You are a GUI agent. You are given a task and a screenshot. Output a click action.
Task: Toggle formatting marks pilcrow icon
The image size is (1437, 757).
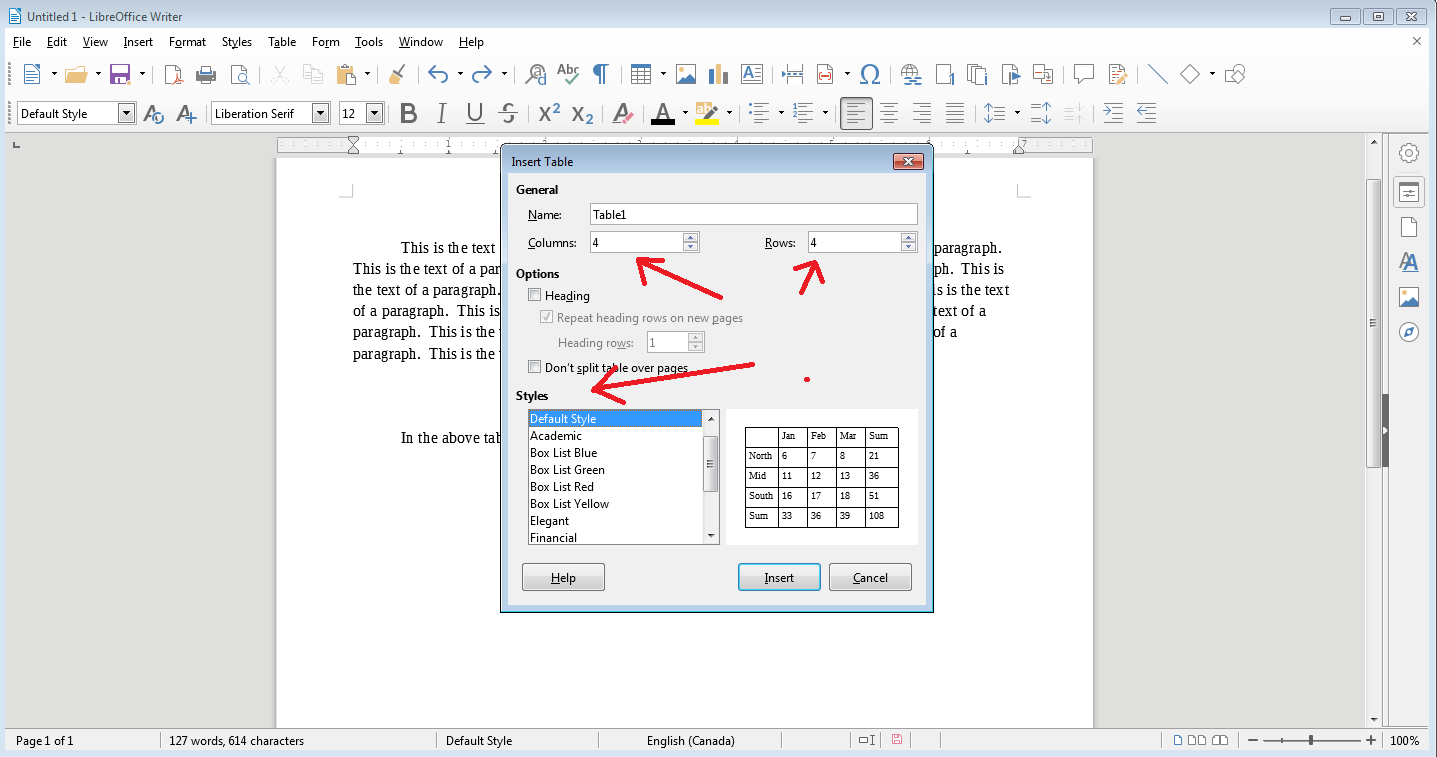point(601,74)
